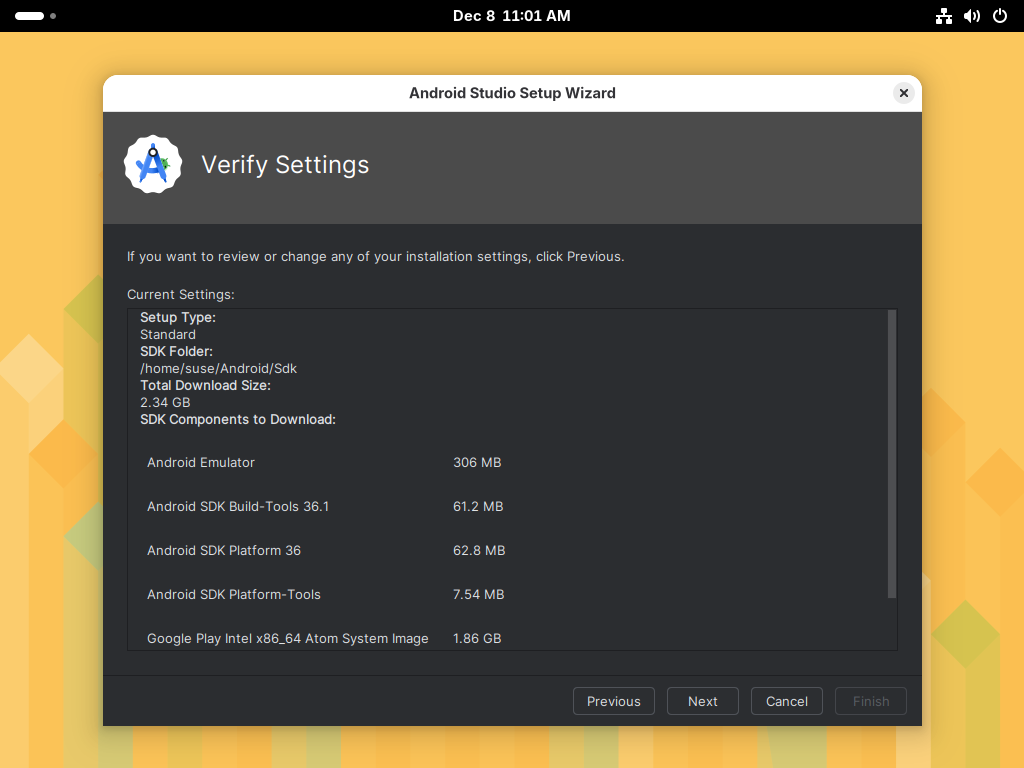
Task: Select the Android SDK Build-Tools 36.1 entry
Action: tap(238, 506)
